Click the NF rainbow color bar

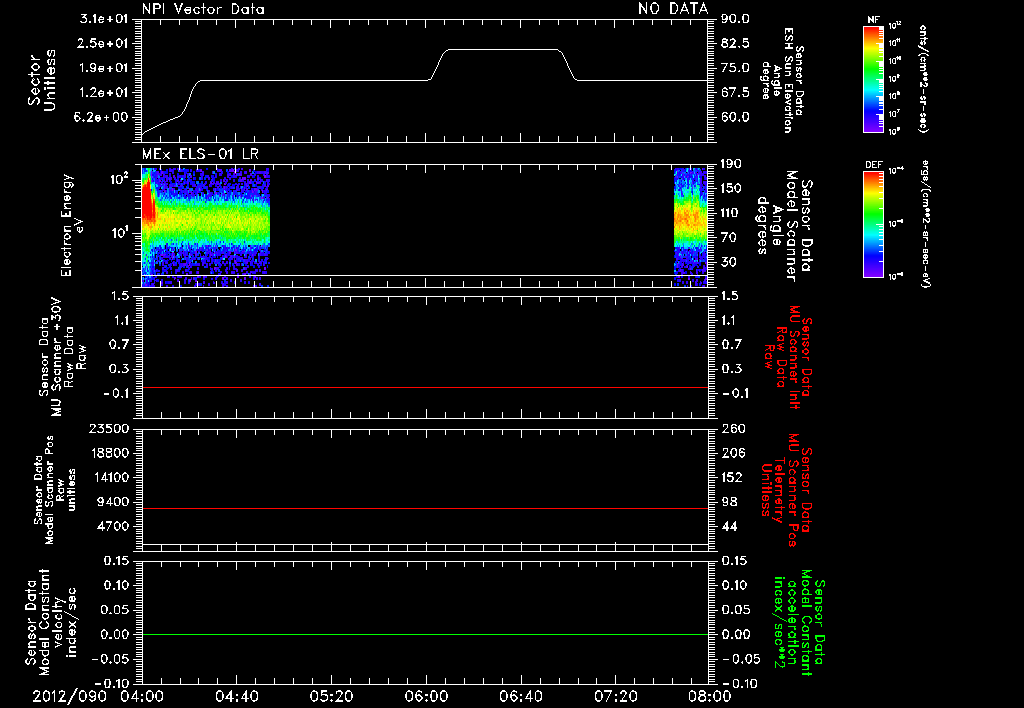(x=873, y=78)
